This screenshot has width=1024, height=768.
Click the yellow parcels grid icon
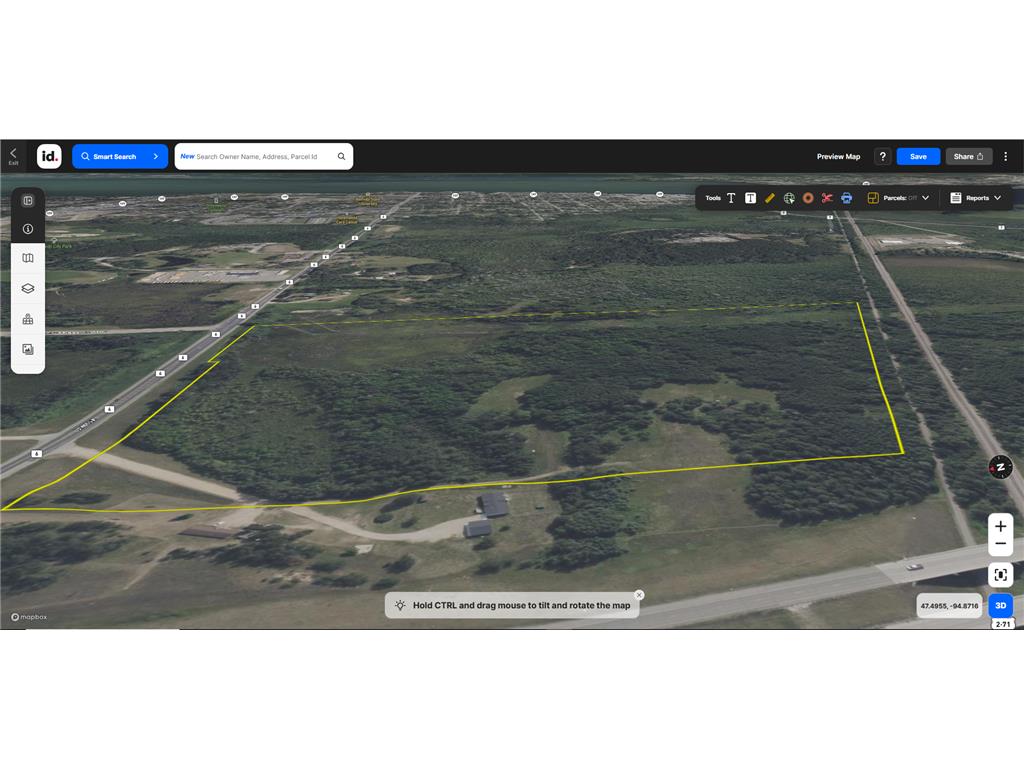coord(872,198)
